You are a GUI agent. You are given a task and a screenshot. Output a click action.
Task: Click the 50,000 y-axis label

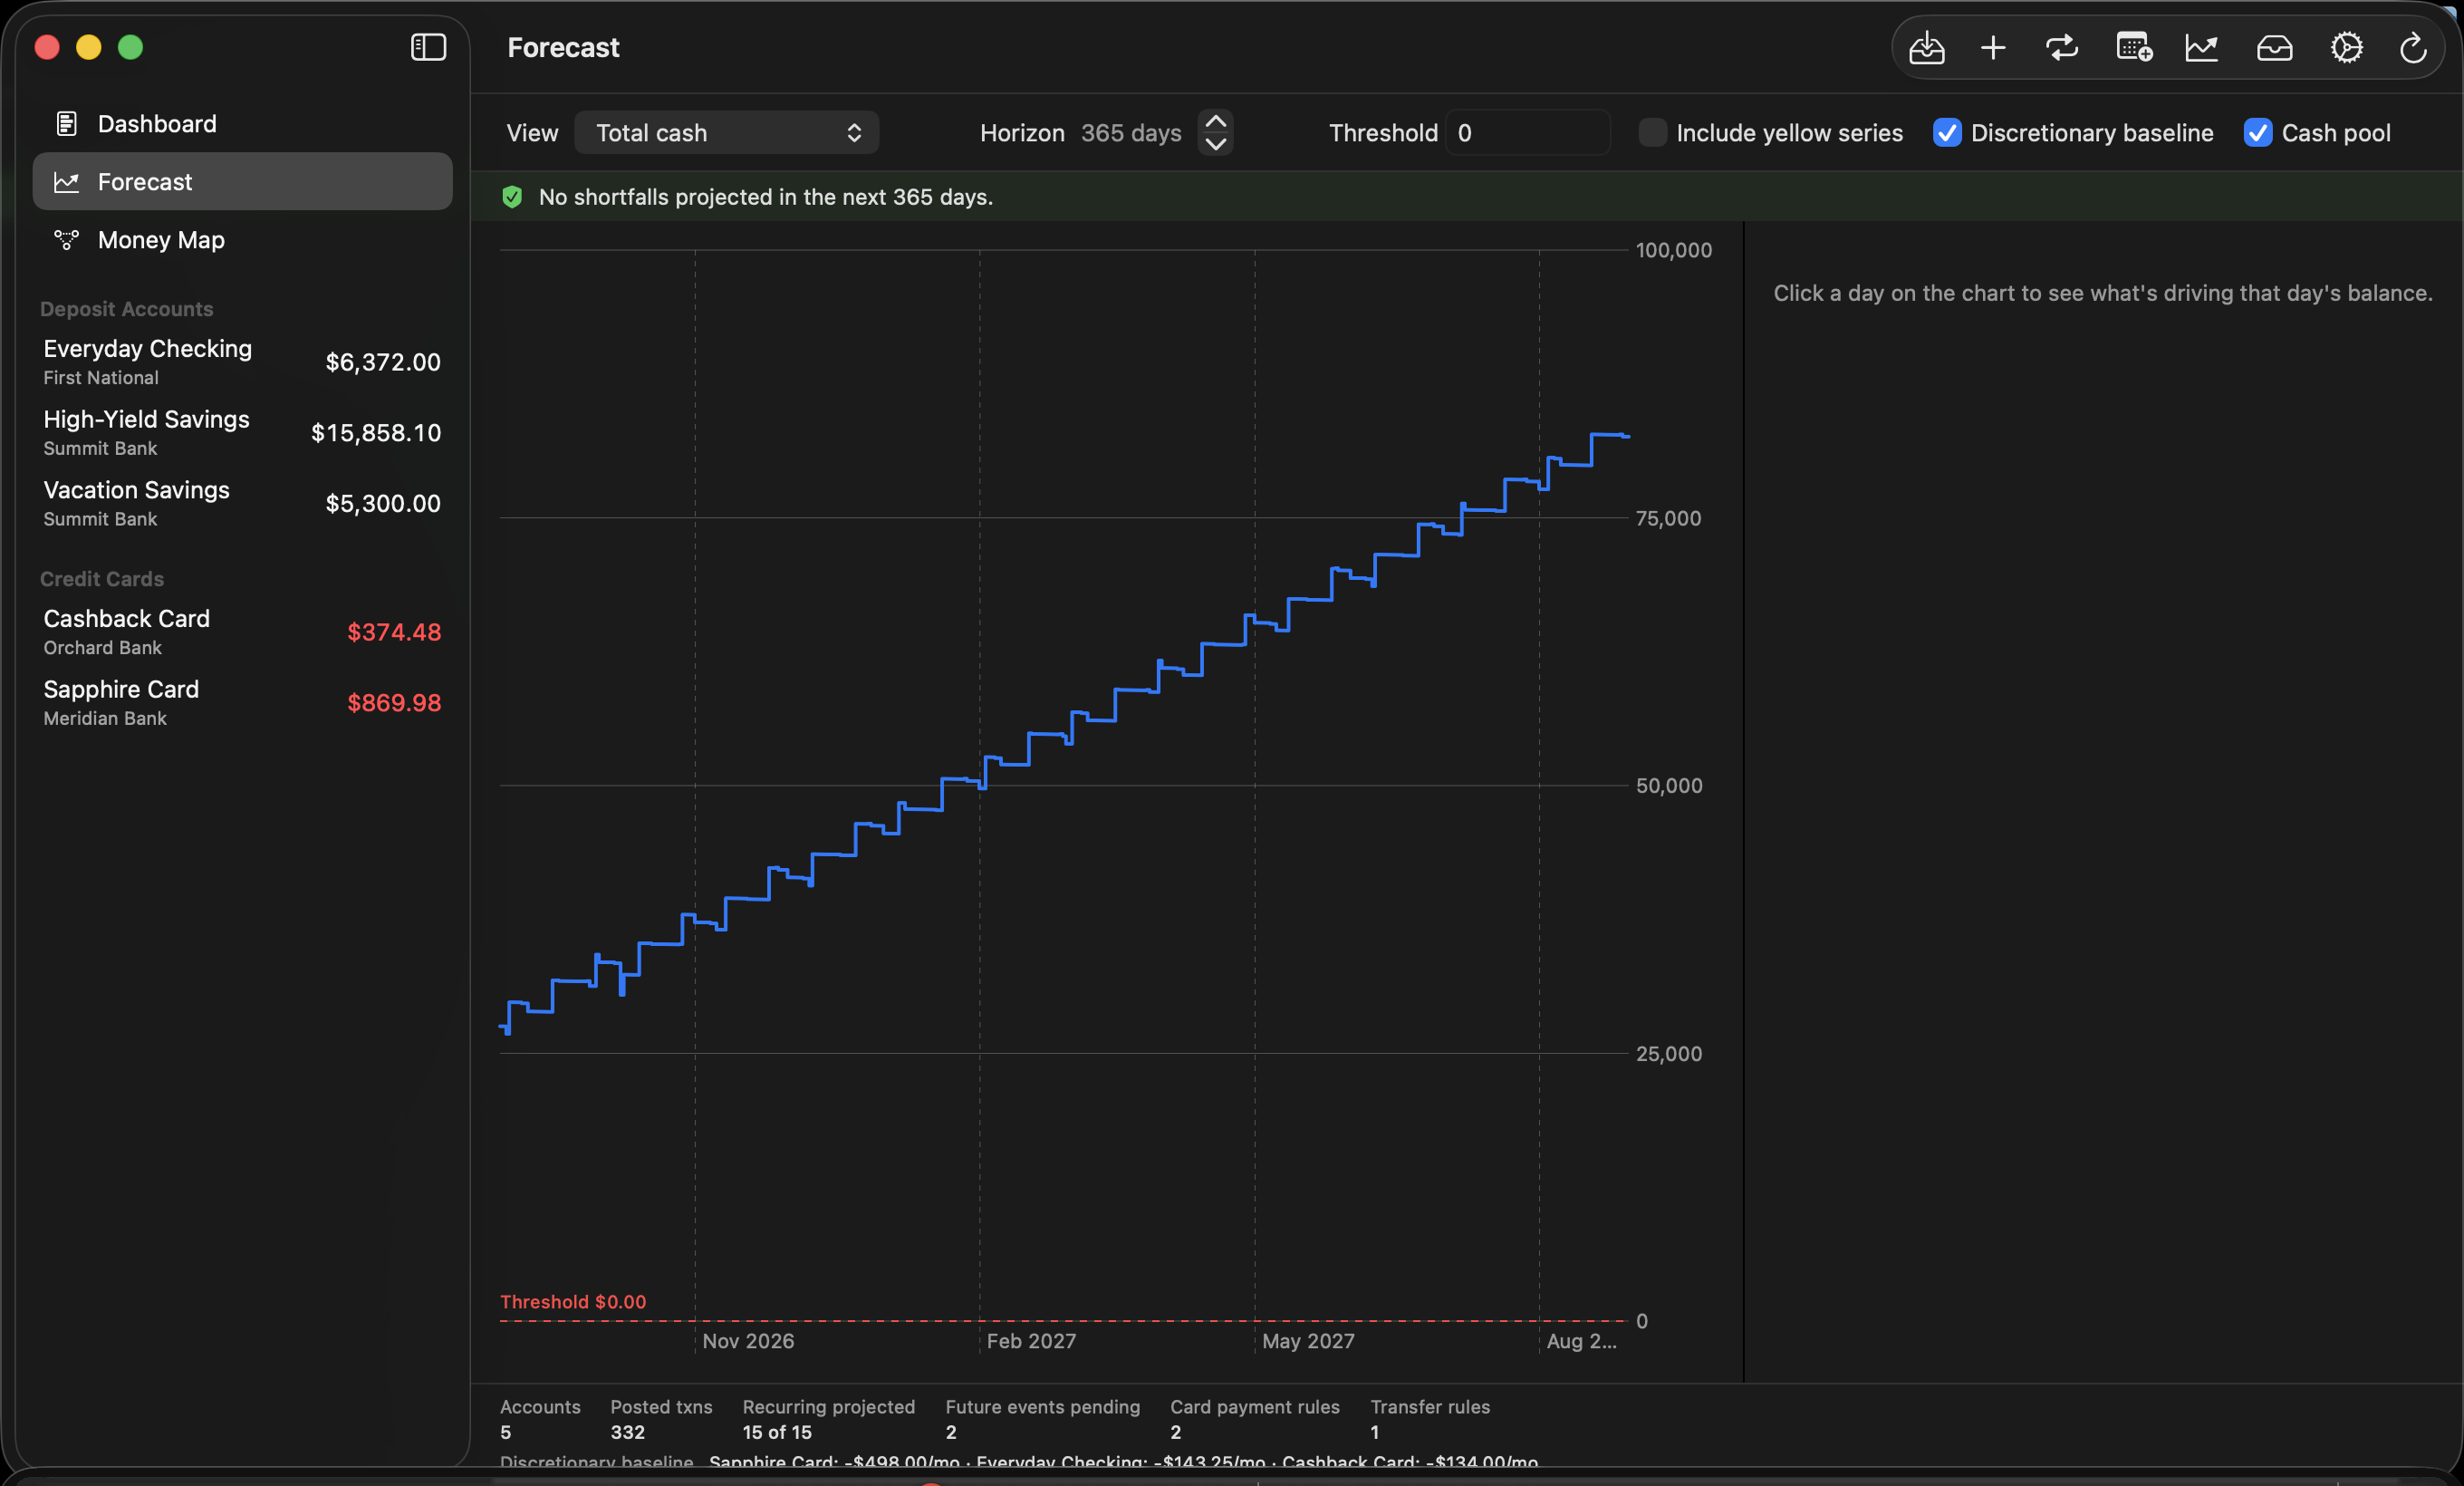click(x=1668, y=786)
